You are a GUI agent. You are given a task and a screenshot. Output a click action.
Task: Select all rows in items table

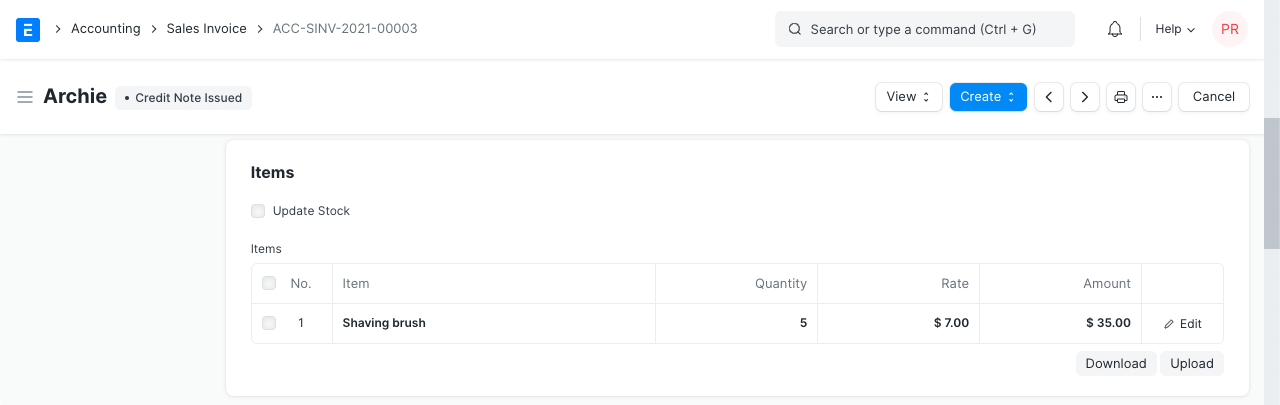click(x=269, y=284)
